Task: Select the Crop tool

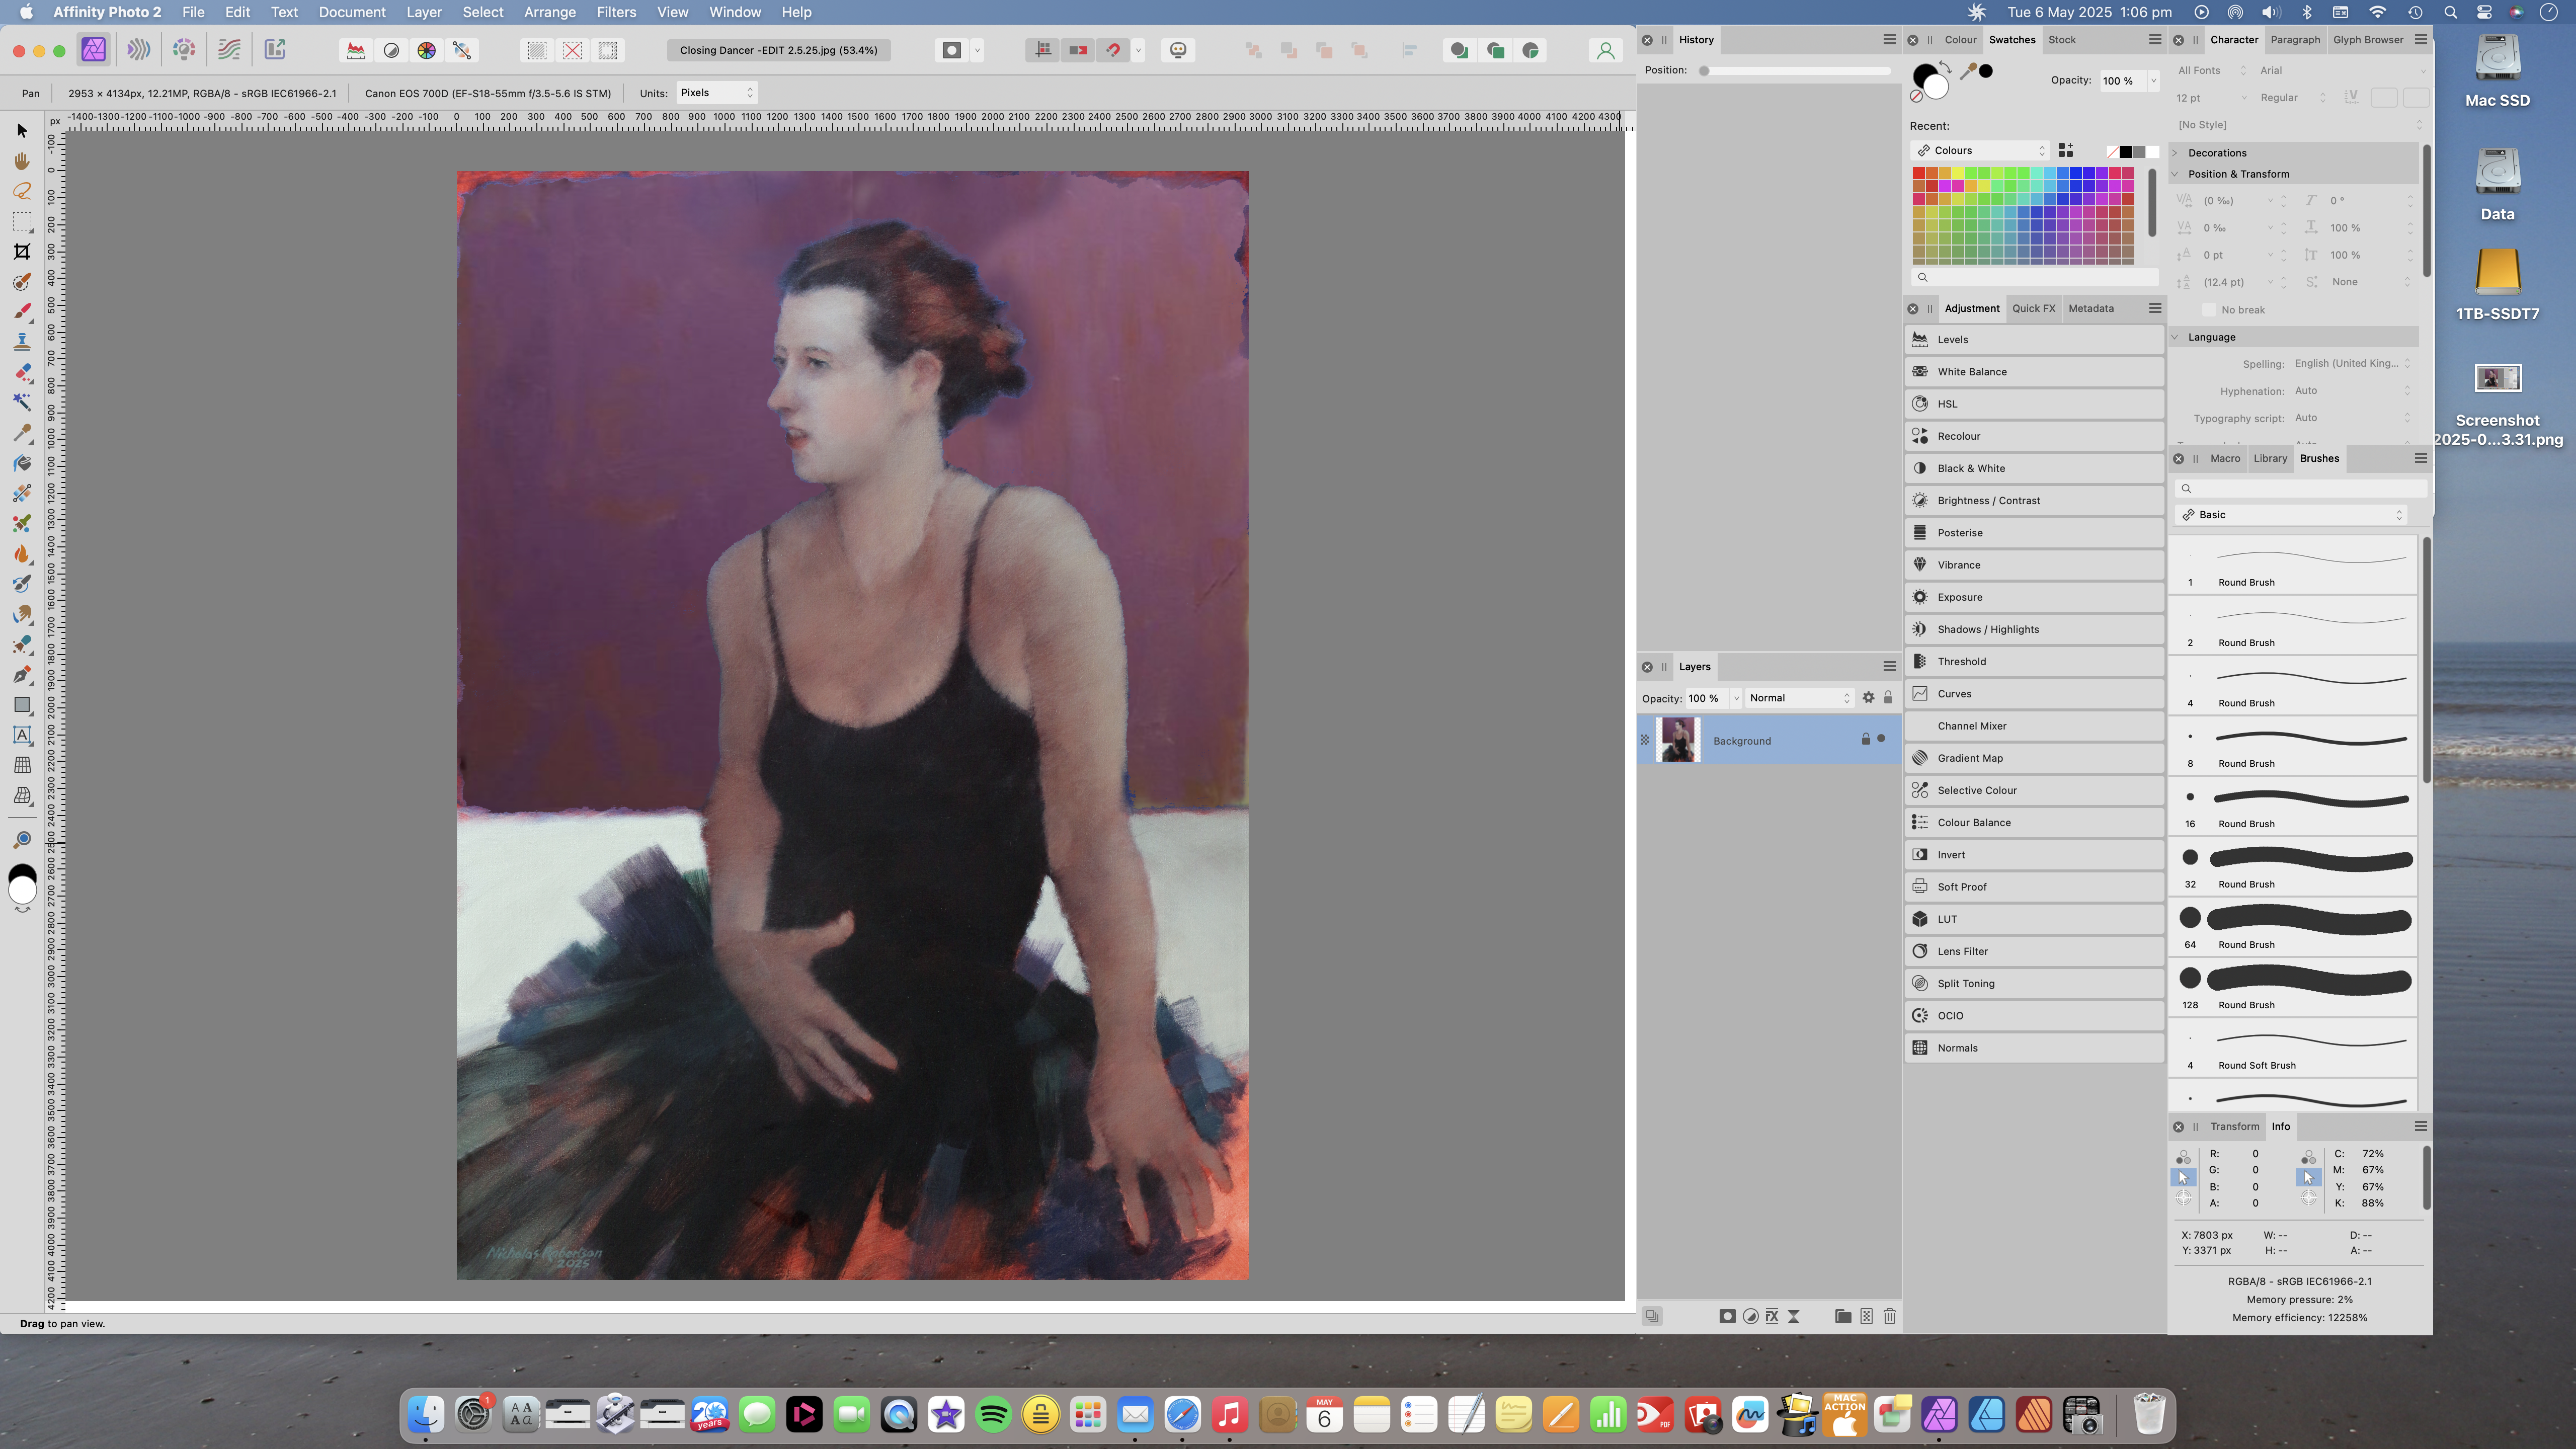Action: 22,252
